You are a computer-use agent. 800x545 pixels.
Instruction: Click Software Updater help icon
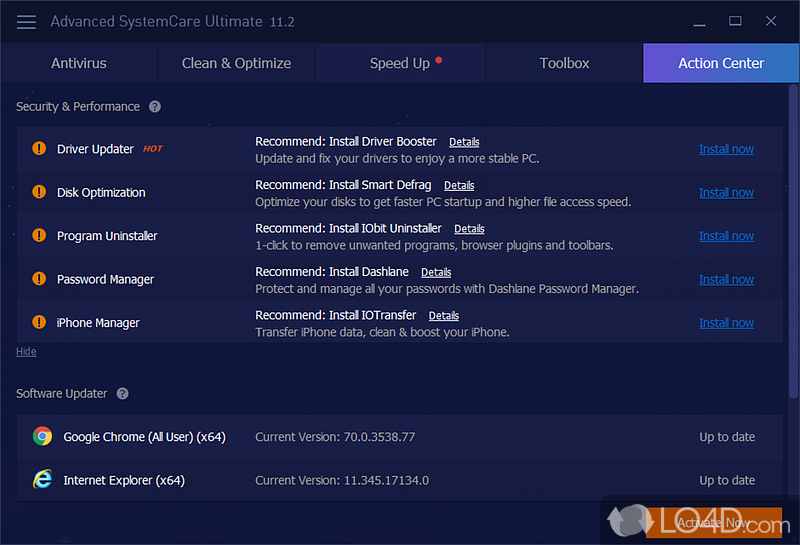click(122, 393)
